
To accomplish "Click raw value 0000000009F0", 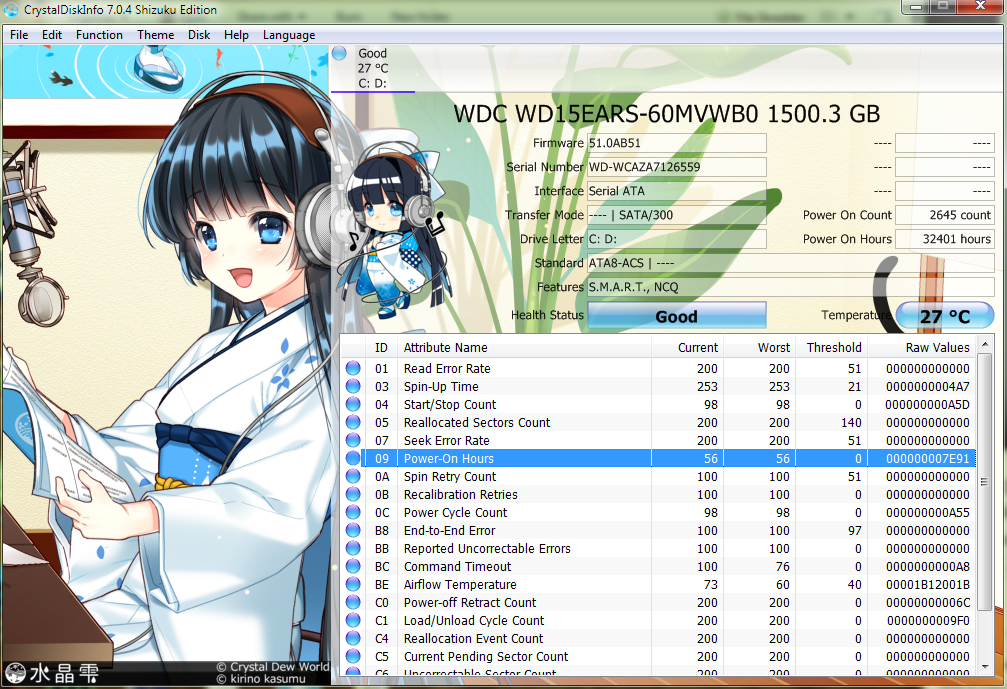I will click(928, 620).
